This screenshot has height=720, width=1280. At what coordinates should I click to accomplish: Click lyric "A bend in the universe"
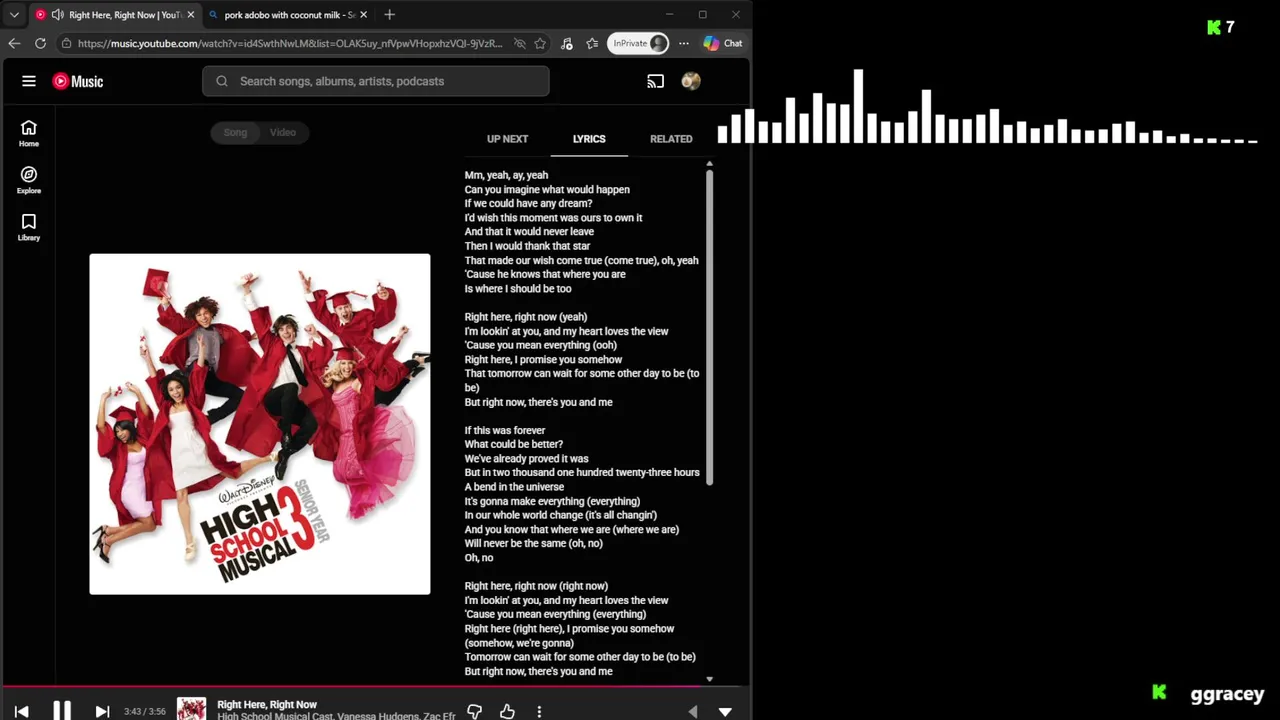[x=514, y=487]
